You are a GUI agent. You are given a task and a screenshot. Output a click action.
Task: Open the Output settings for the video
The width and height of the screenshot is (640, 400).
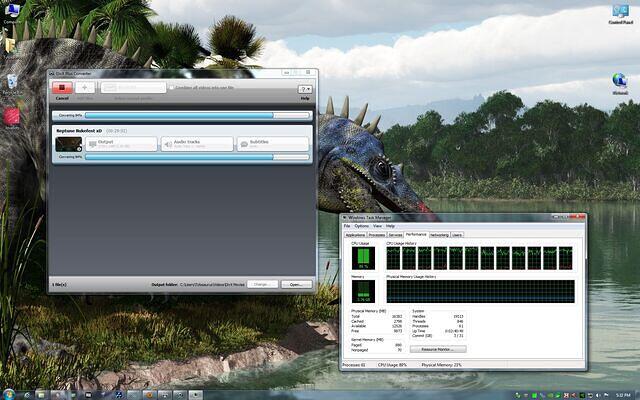120,144
